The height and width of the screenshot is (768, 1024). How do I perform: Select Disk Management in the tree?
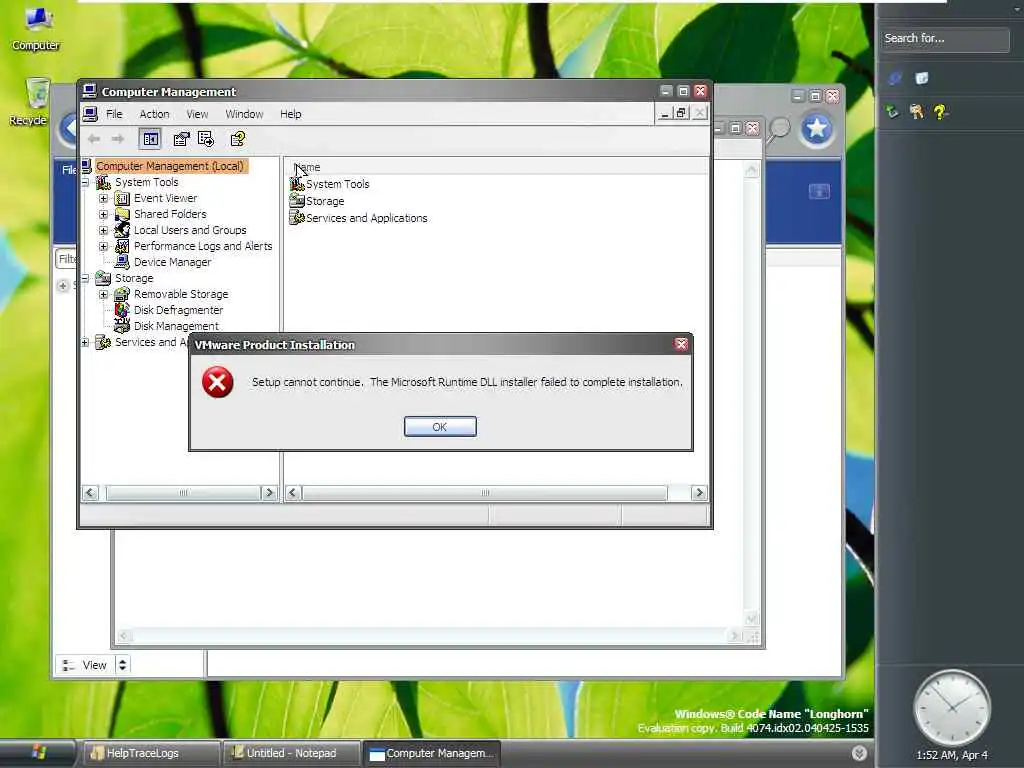pos(176,326)
